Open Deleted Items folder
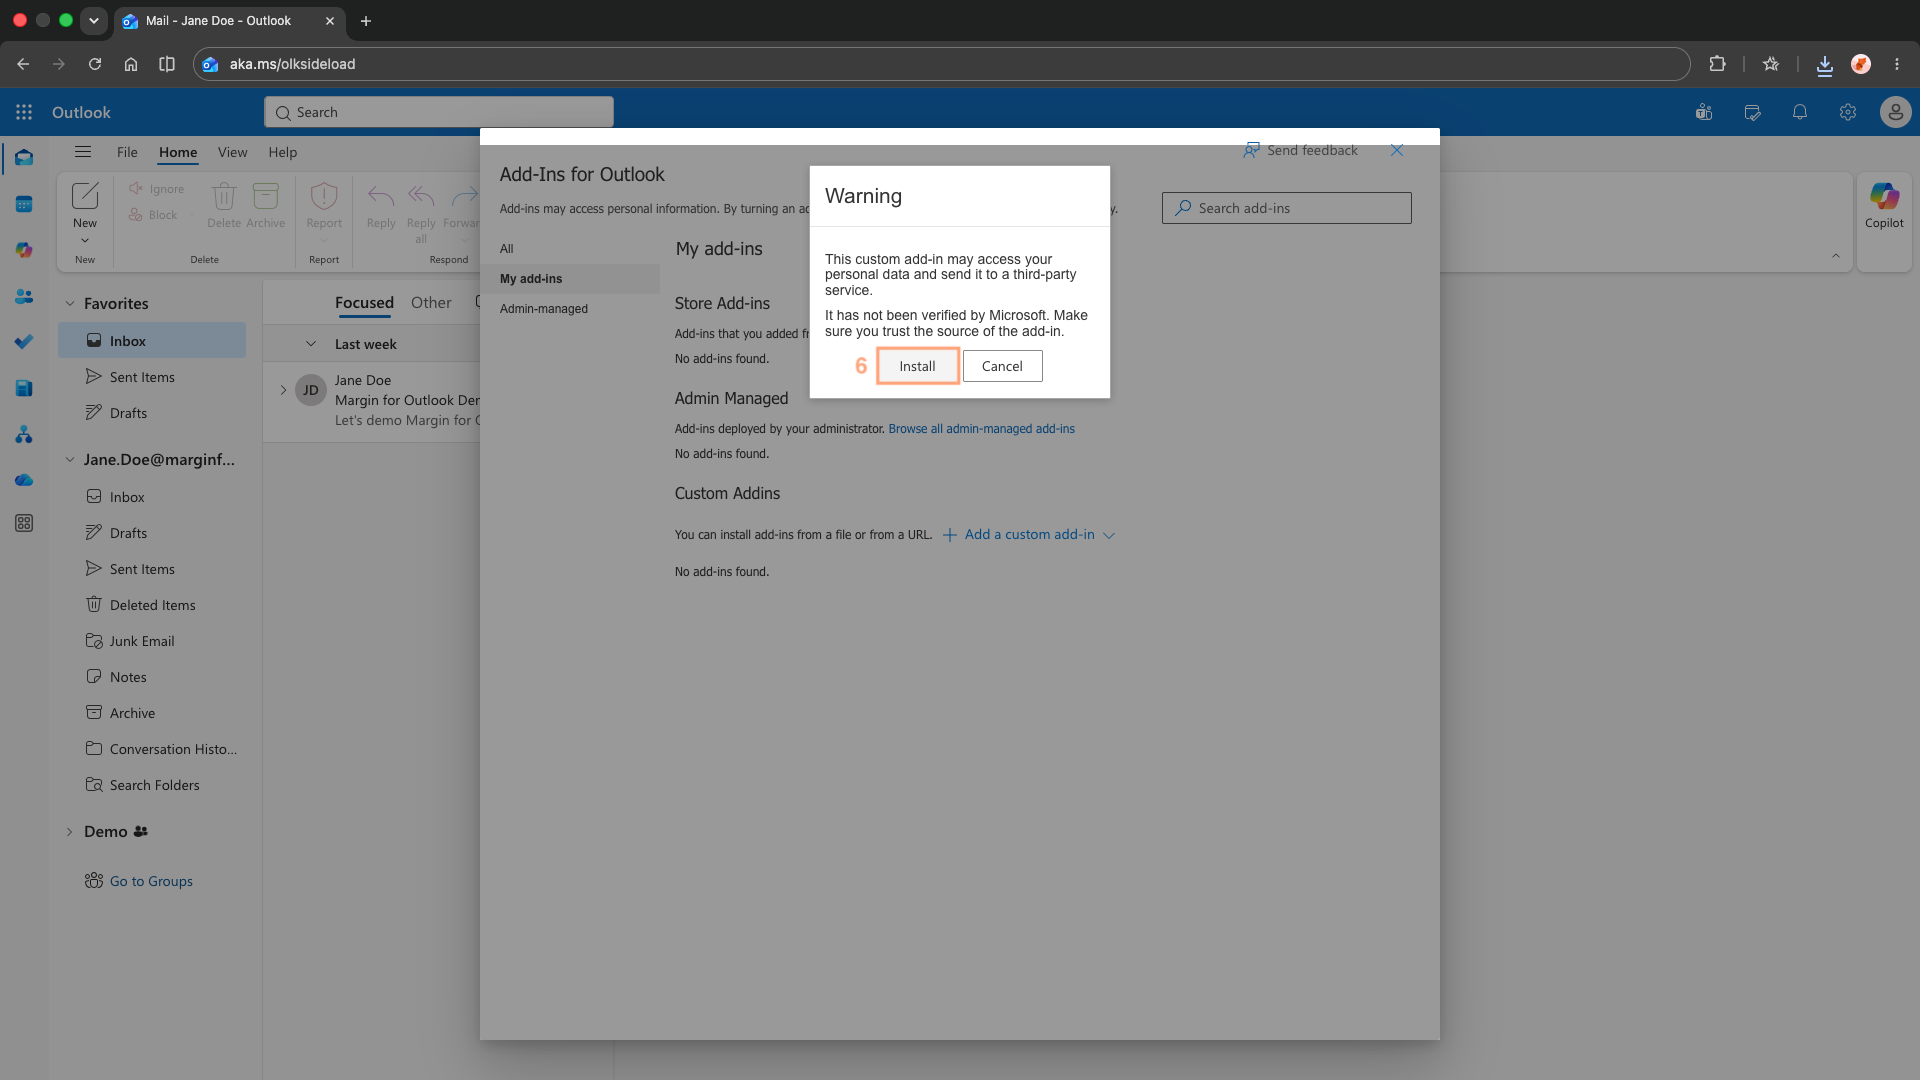 coord(152,605)
